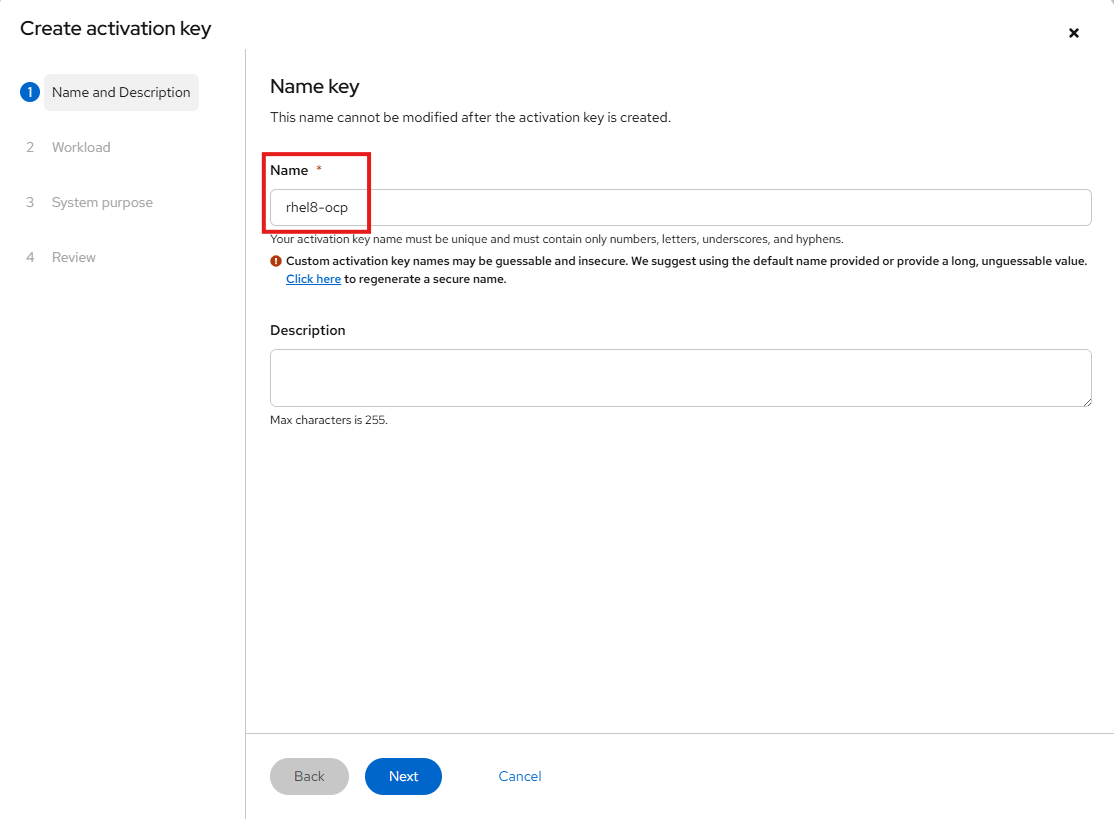Click the Name field containing rhel8-ocp

point(680,207)
